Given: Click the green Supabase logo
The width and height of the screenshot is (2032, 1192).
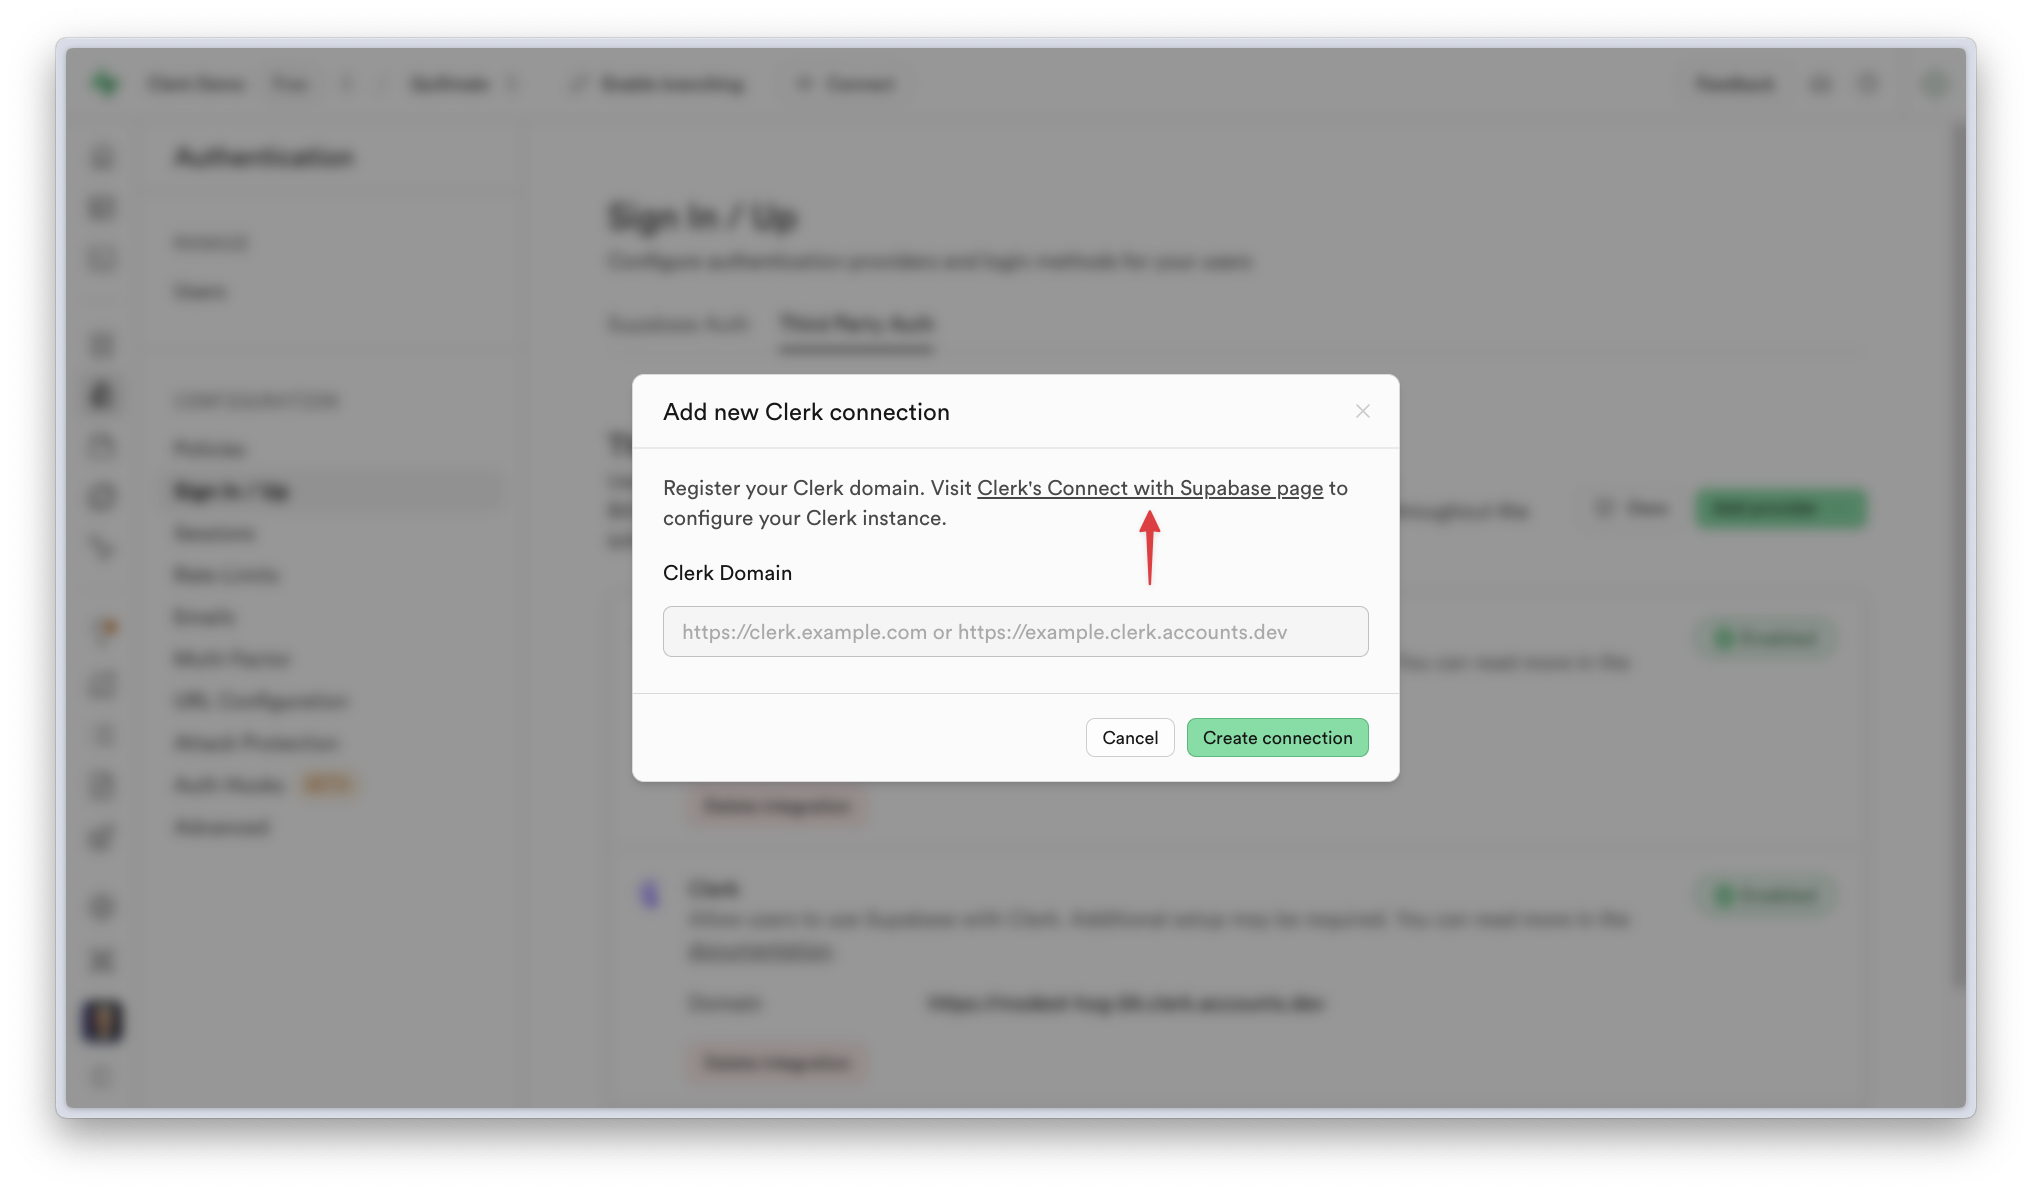Looking at the screenshot, I should (104, 83).
